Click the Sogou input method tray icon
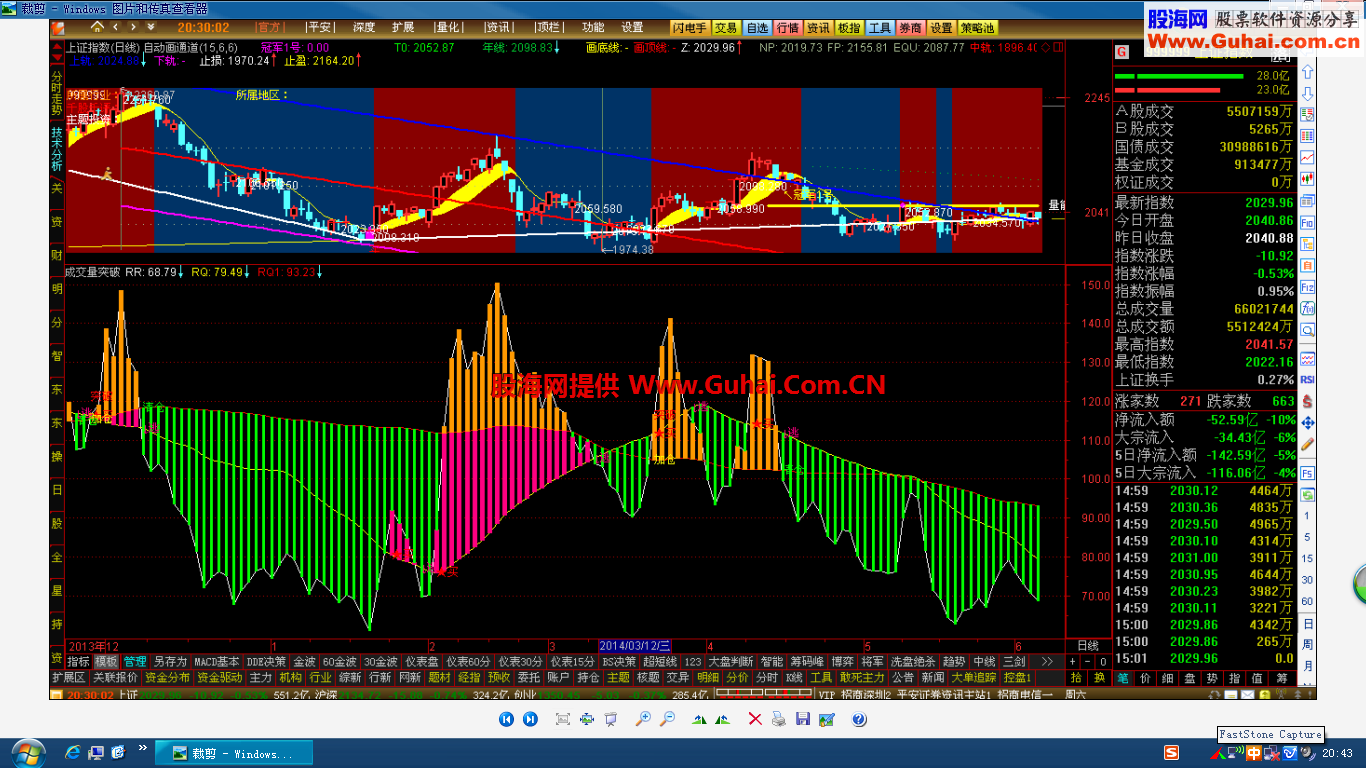This screenshot has height=768, width=1366. pyautogui.click(x=1171, y=752)
